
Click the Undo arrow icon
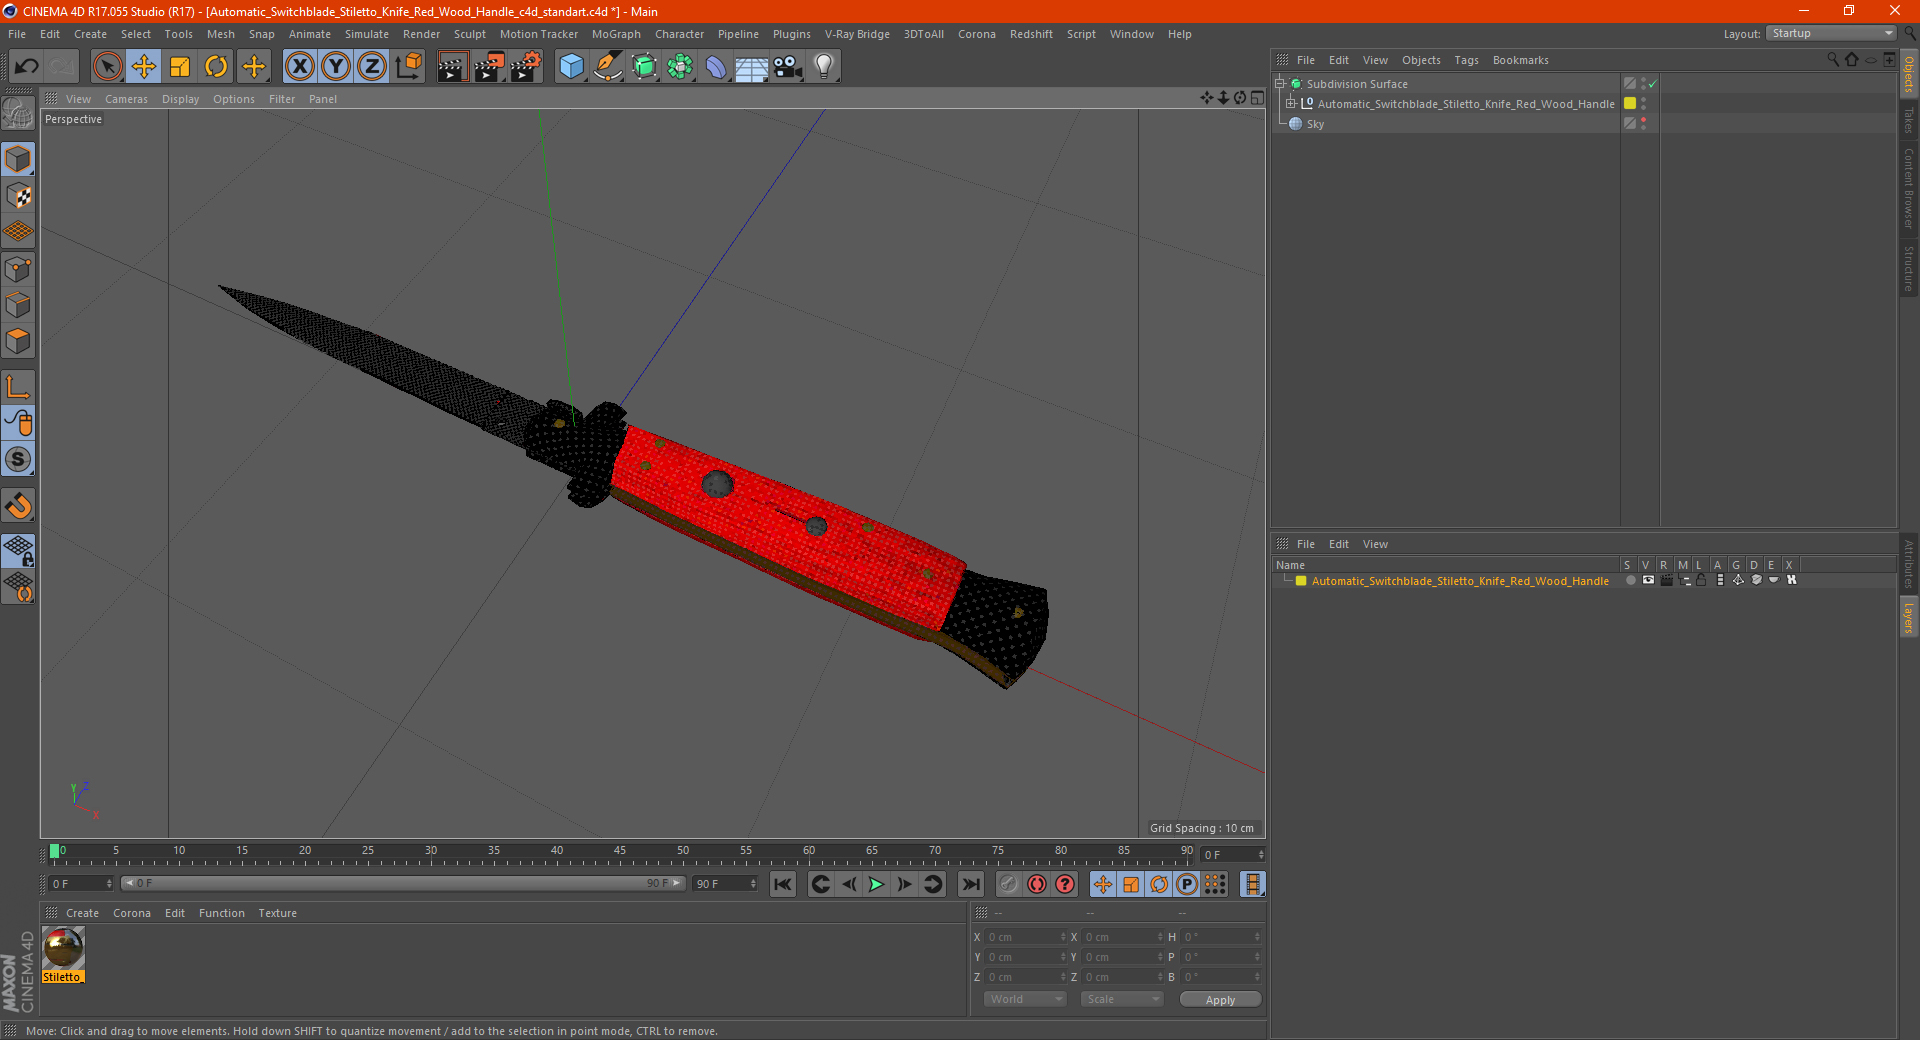(27, 67)
